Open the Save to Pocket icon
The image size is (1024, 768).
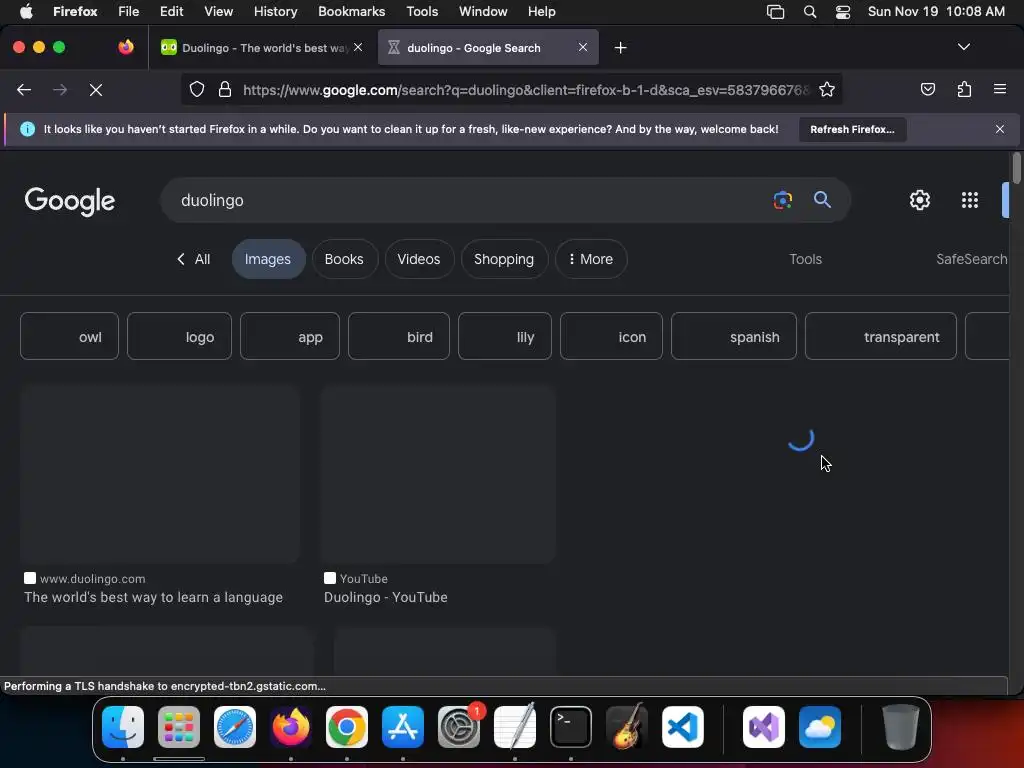pos(927,89)
